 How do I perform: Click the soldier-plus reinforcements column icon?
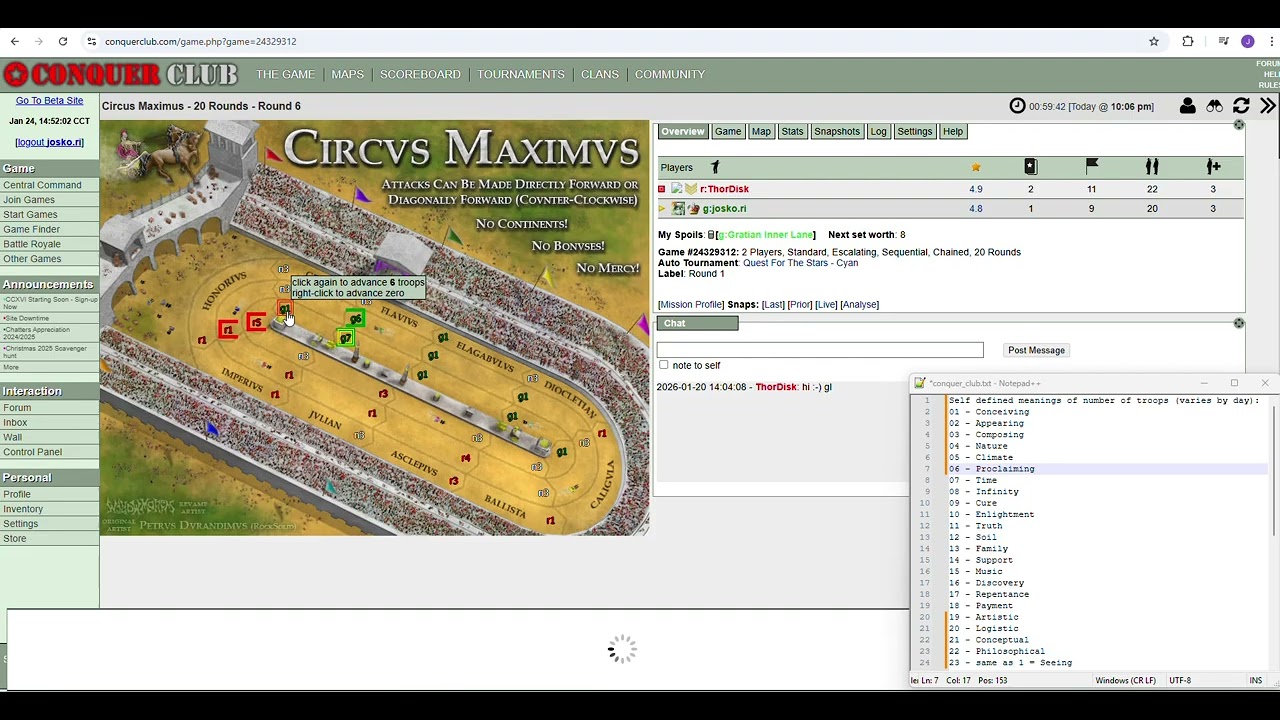pos(1213,167)
